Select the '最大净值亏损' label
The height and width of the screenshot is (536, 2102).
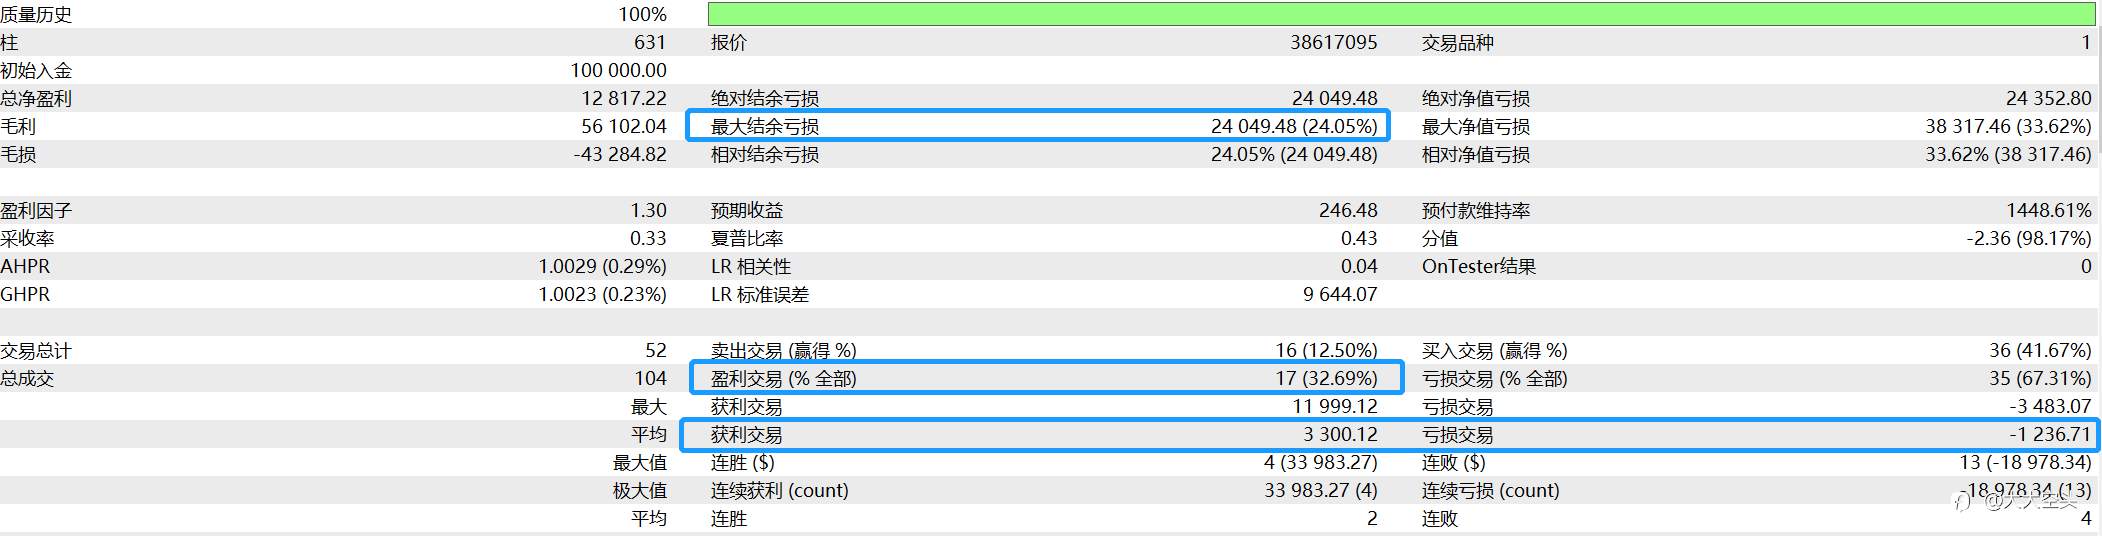(x=1475, y=126)
